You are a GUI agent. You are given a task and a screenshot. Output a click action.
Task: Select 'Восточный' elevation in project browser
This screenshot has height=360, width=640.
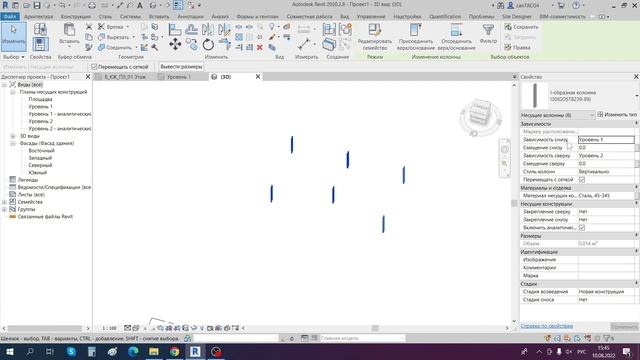click(41, 151)
